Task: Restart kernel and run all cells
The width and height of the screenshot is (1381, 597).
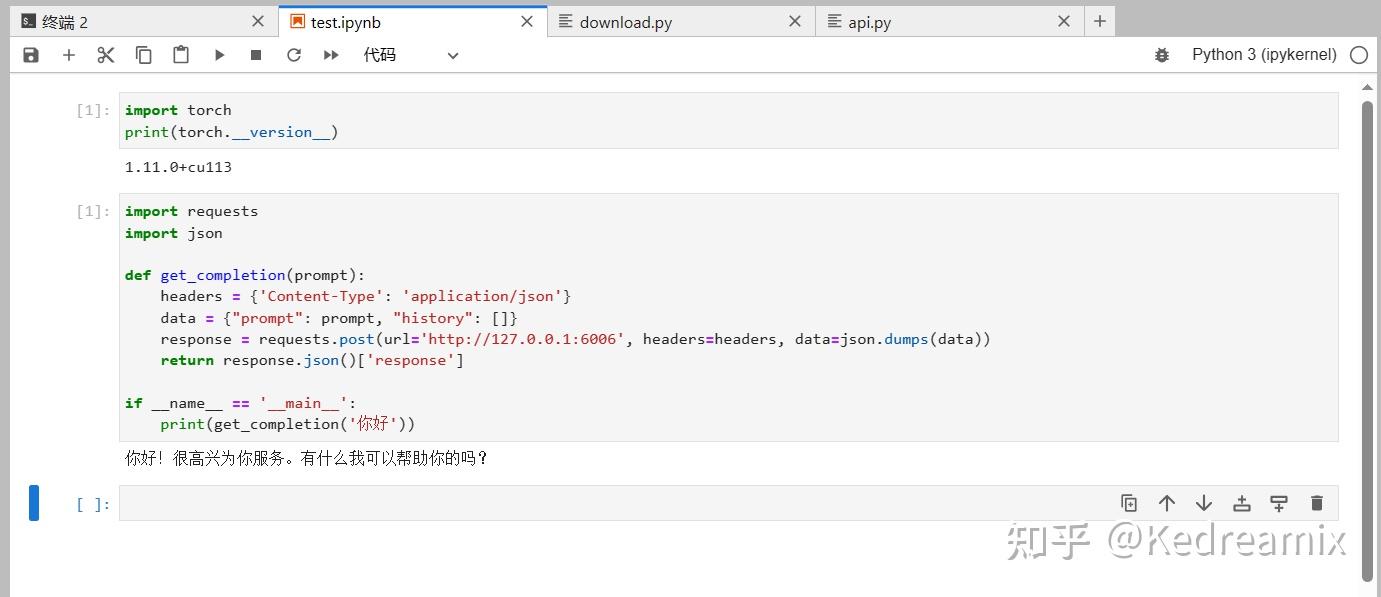Action: pos(331,55)
